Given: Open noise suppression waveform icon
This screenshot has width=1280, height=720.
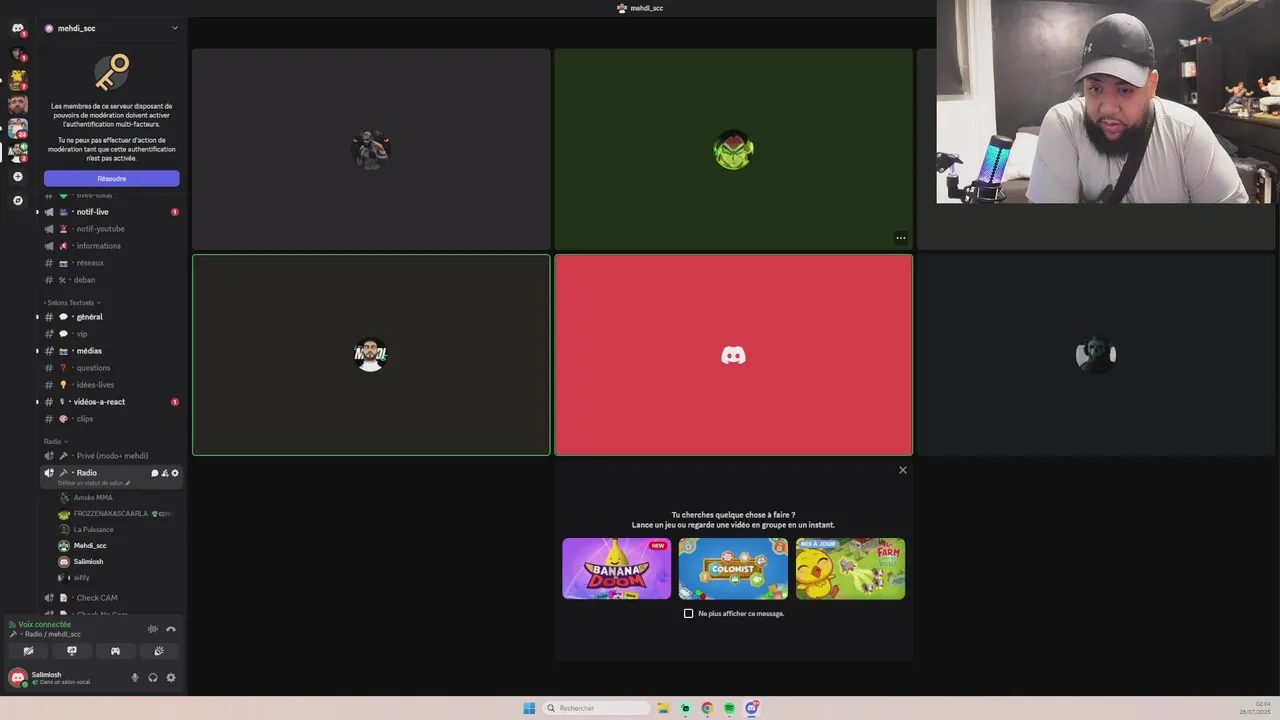Looking at the screenshot, I should point(153,629).
